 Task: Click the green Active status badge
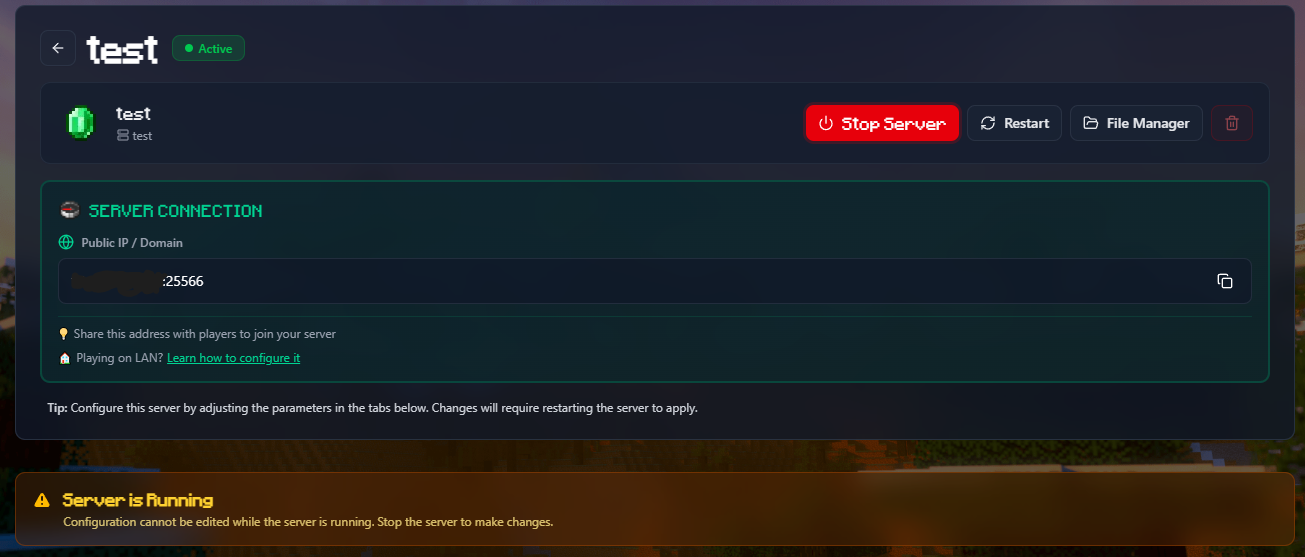(x=208, y=48)
